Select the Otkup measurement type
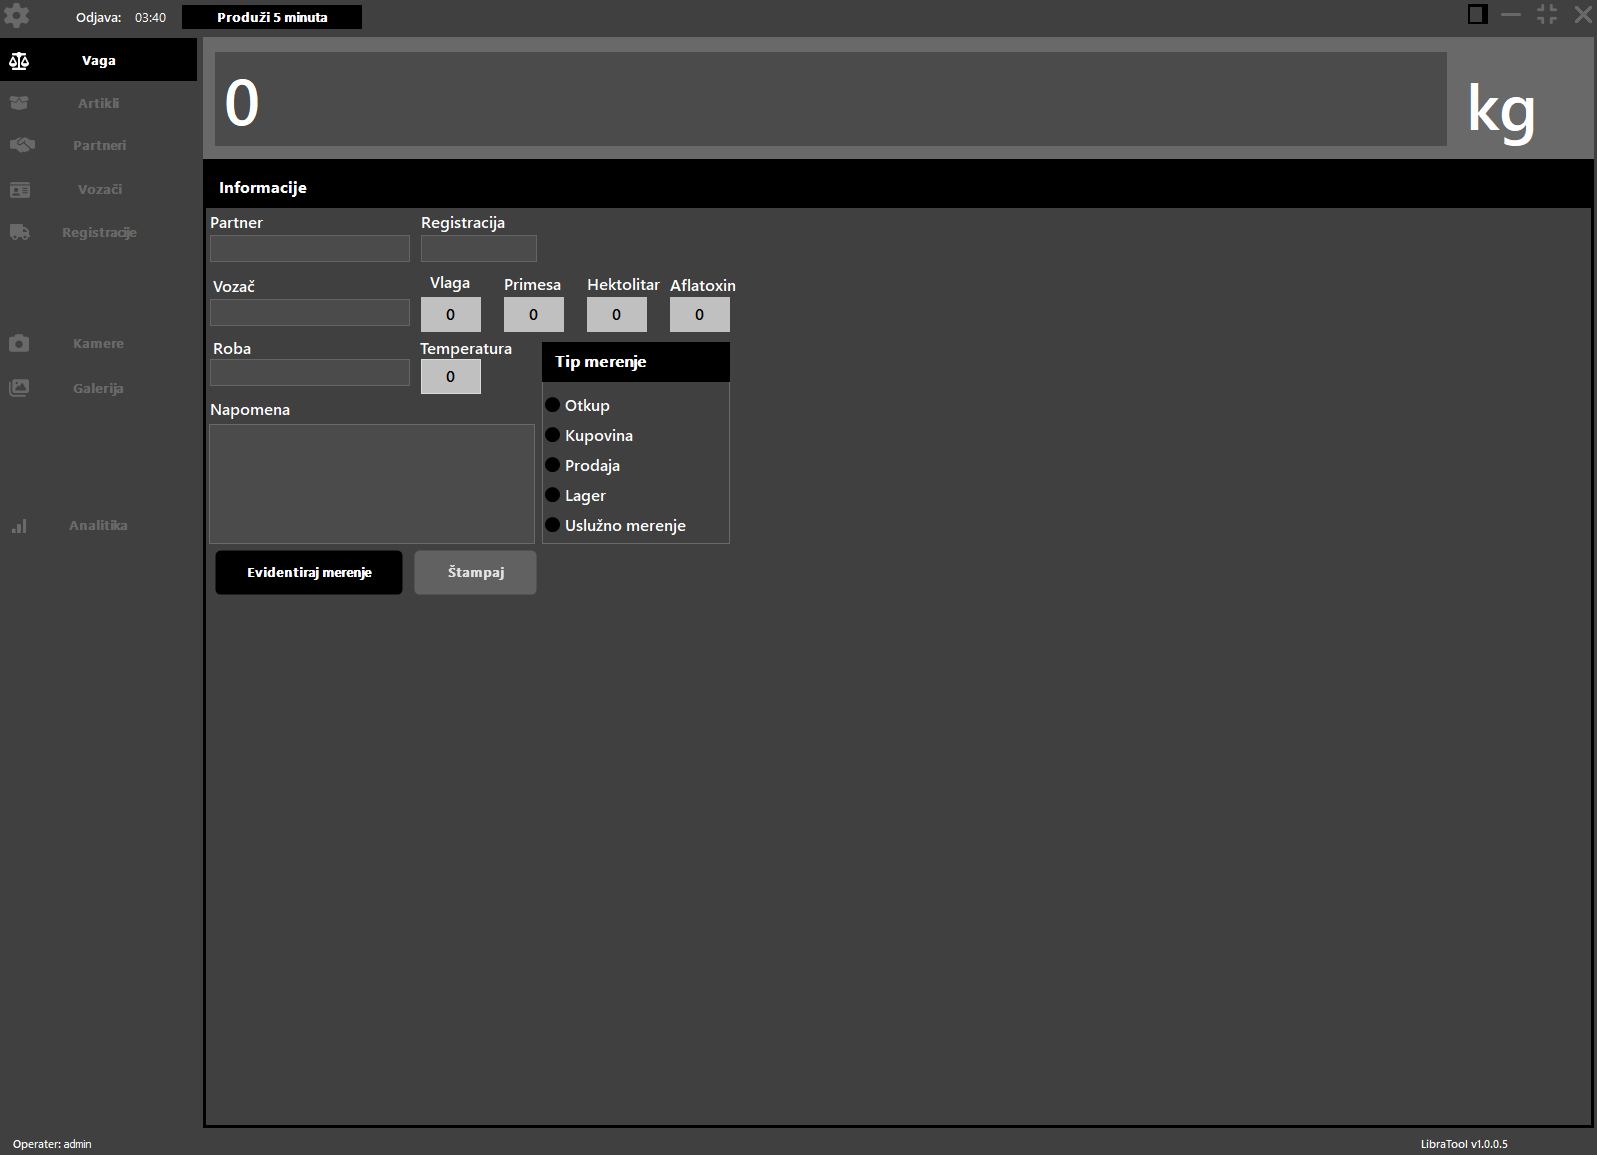The height and width of the screenshot is (1155, 1597). (552, 405)
